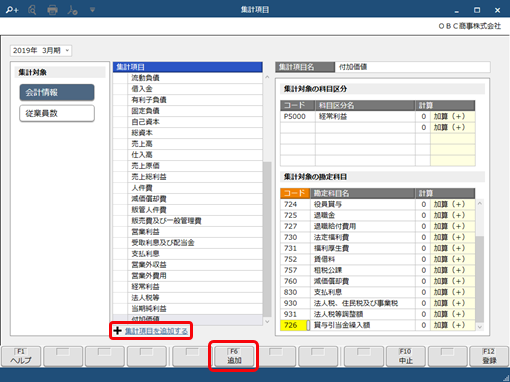Image resolution: width=510 pixels, height=382 pixels.
Task: Select 売上総利益 in the list
Action: tap(188, 177)
